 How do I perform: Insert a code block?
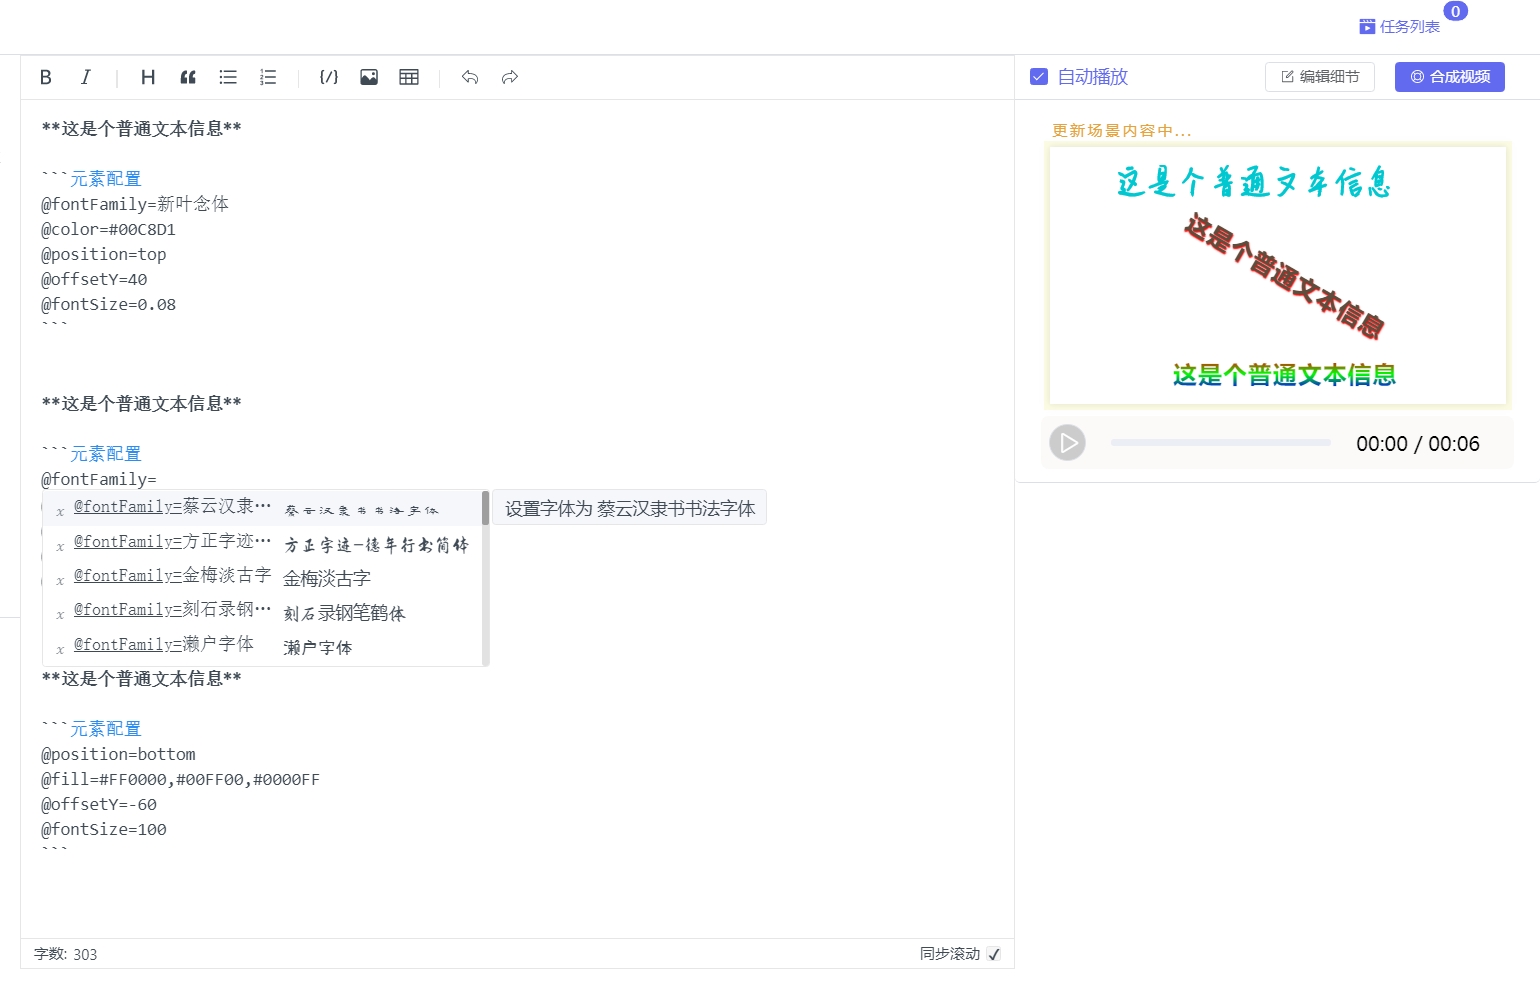(329, 77)
